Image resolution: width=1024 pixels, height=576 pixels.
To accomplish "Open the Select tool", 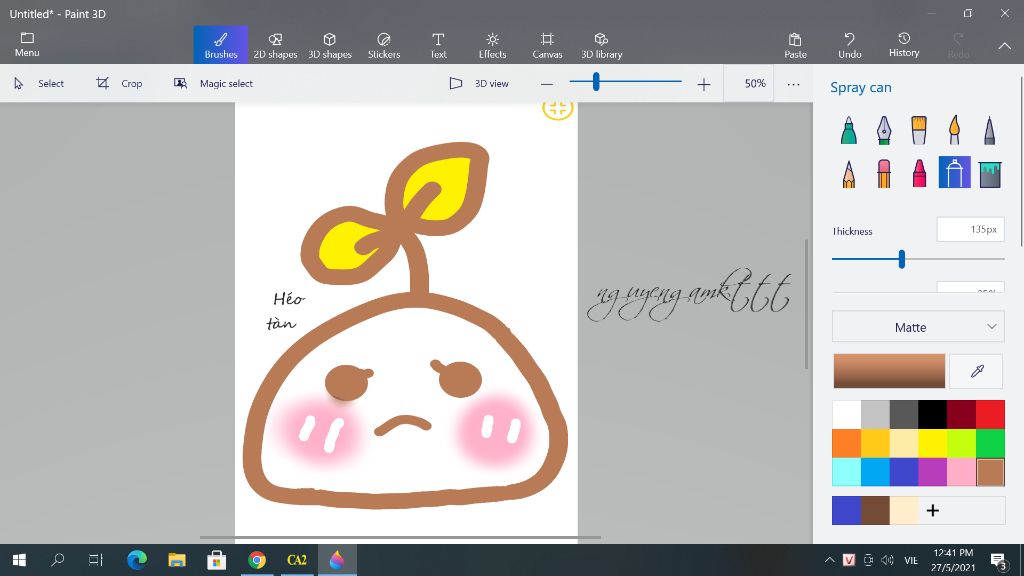I will 39,84.
